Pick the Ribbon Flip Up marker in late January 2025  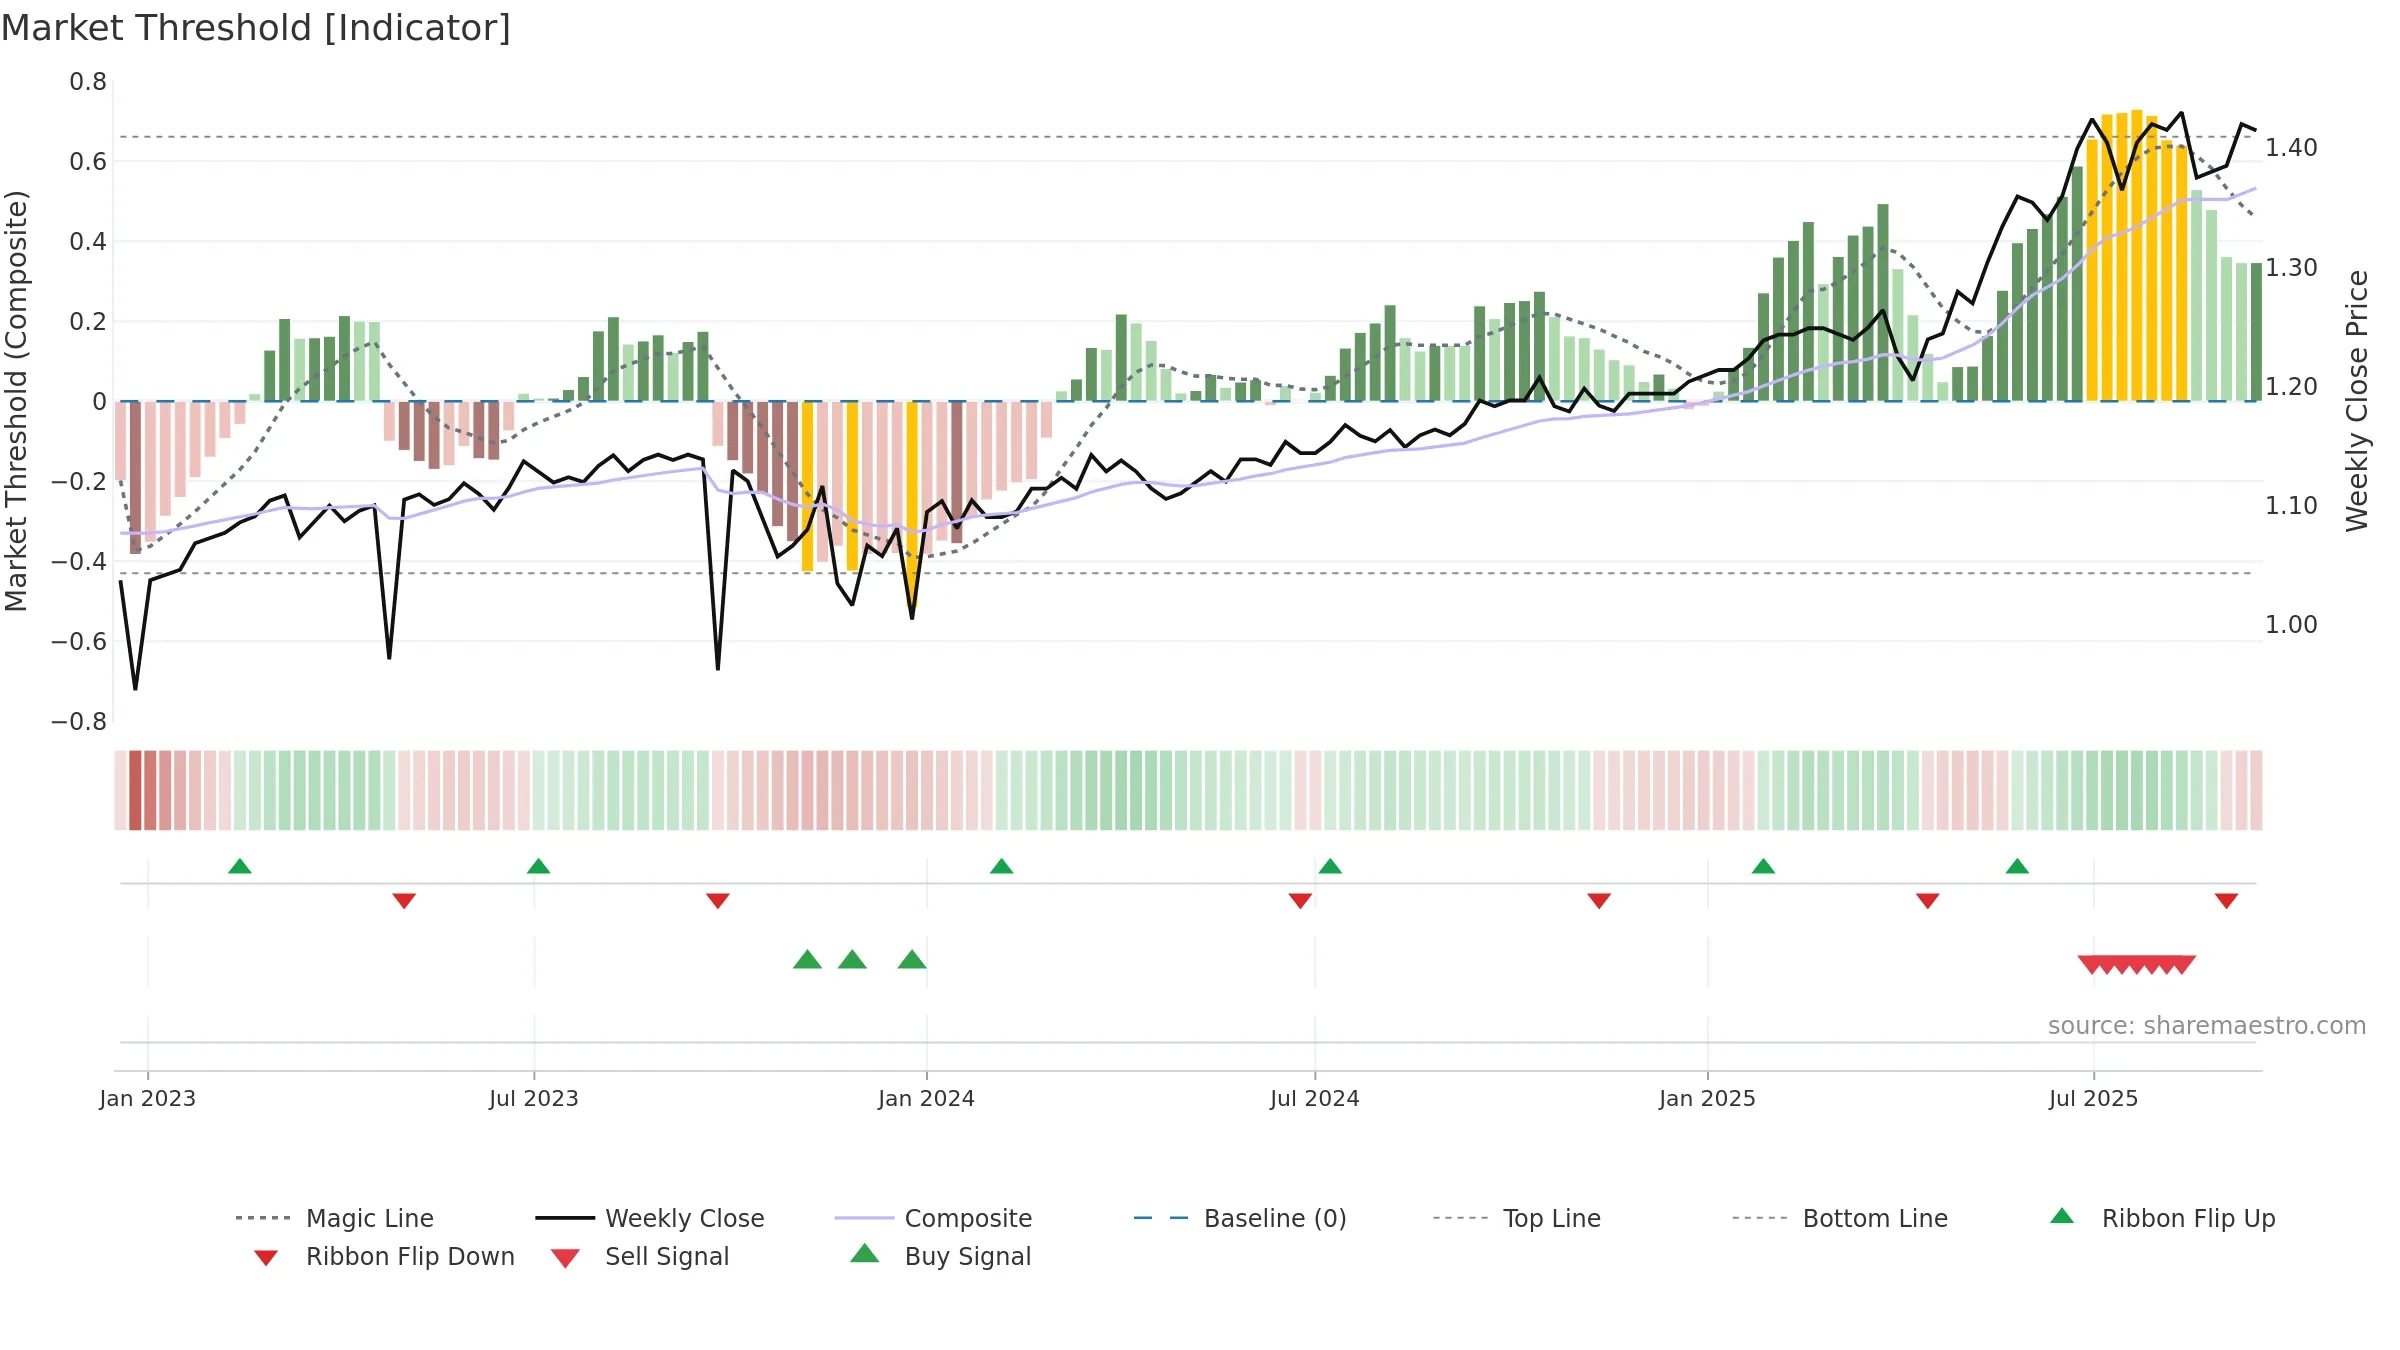pyautogui.click(x=1764, y=866)
